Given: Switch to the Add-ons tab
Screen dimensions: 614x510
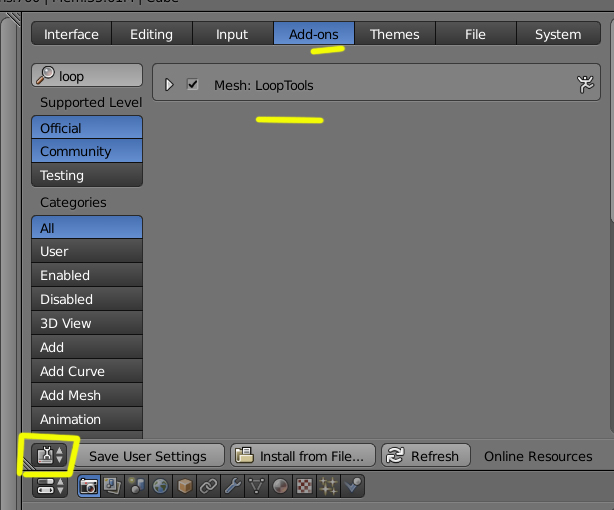Looking at the screenshot, I should 314,34.
